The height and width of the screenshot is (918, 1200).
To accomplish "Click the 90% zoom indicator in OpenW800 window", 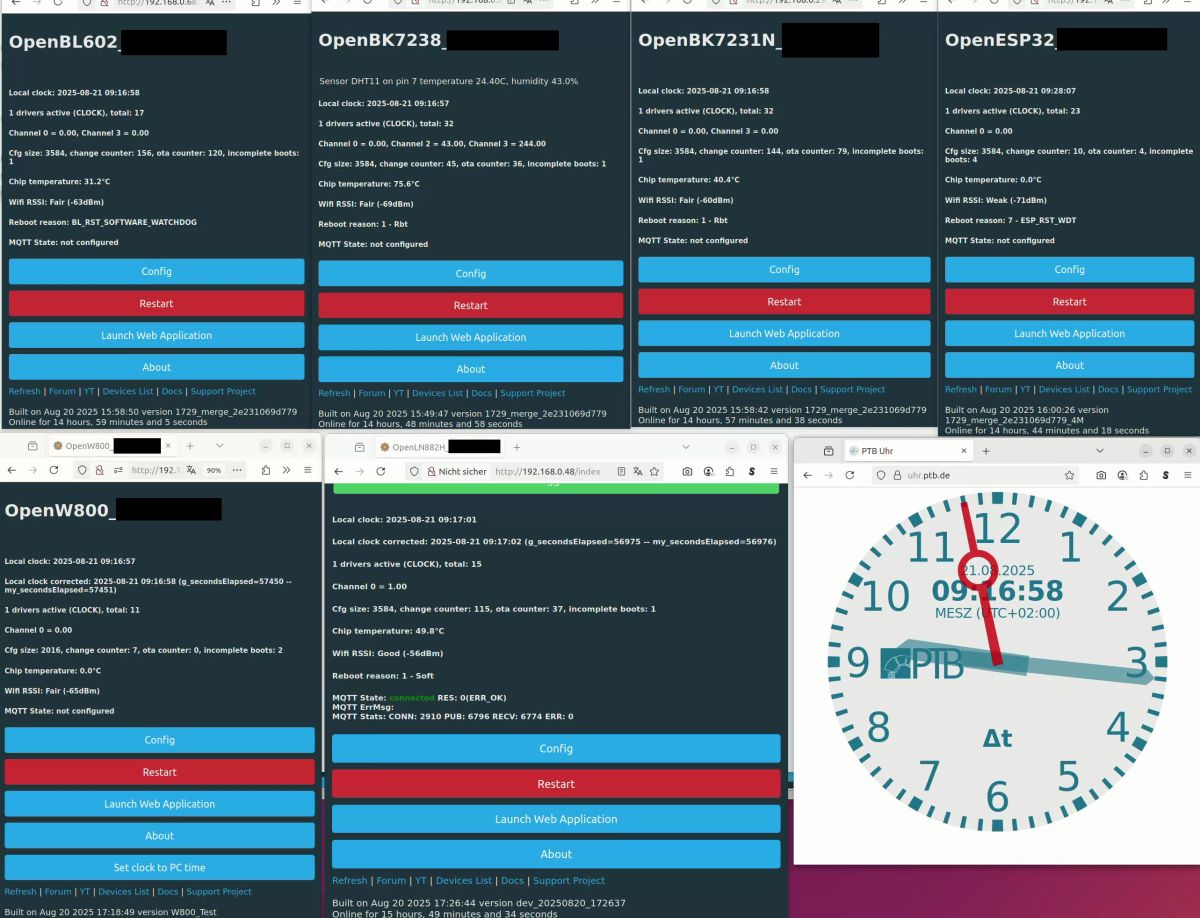I will pos(214,470).
